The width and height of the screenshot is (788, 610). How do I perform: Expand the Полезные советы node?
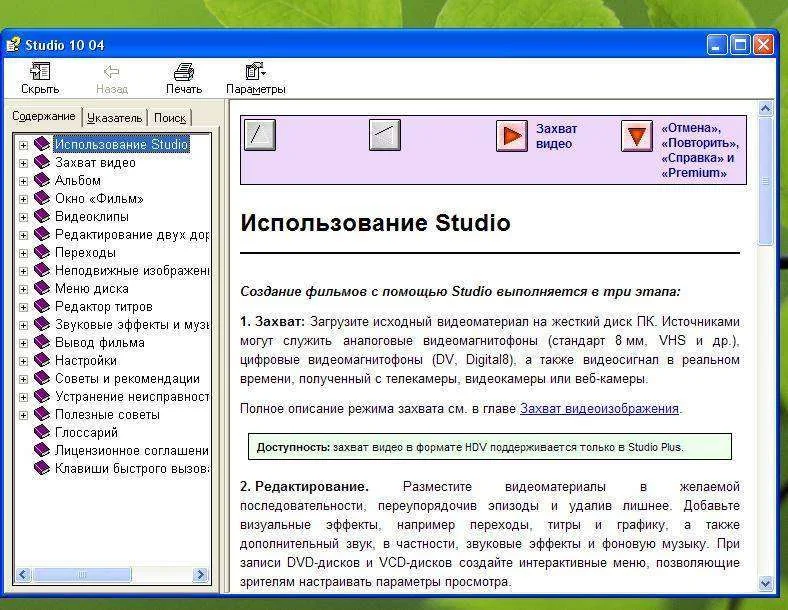pos(23,416)
